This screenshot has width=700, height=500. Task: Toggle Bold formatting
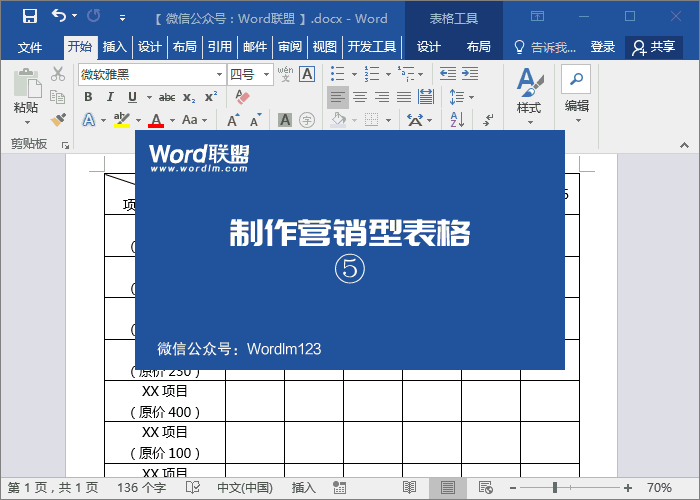[88, 97]
